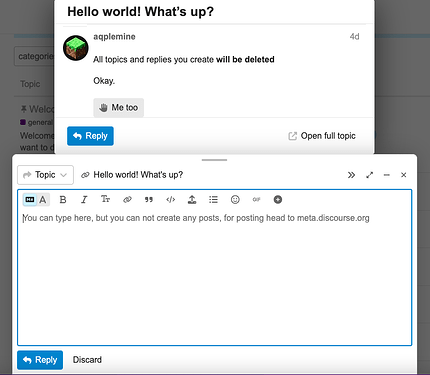The width and height of the screenshot is (430, 375).
Task: Click Reply button in the topic card
Action: click(x=90, y=136)
